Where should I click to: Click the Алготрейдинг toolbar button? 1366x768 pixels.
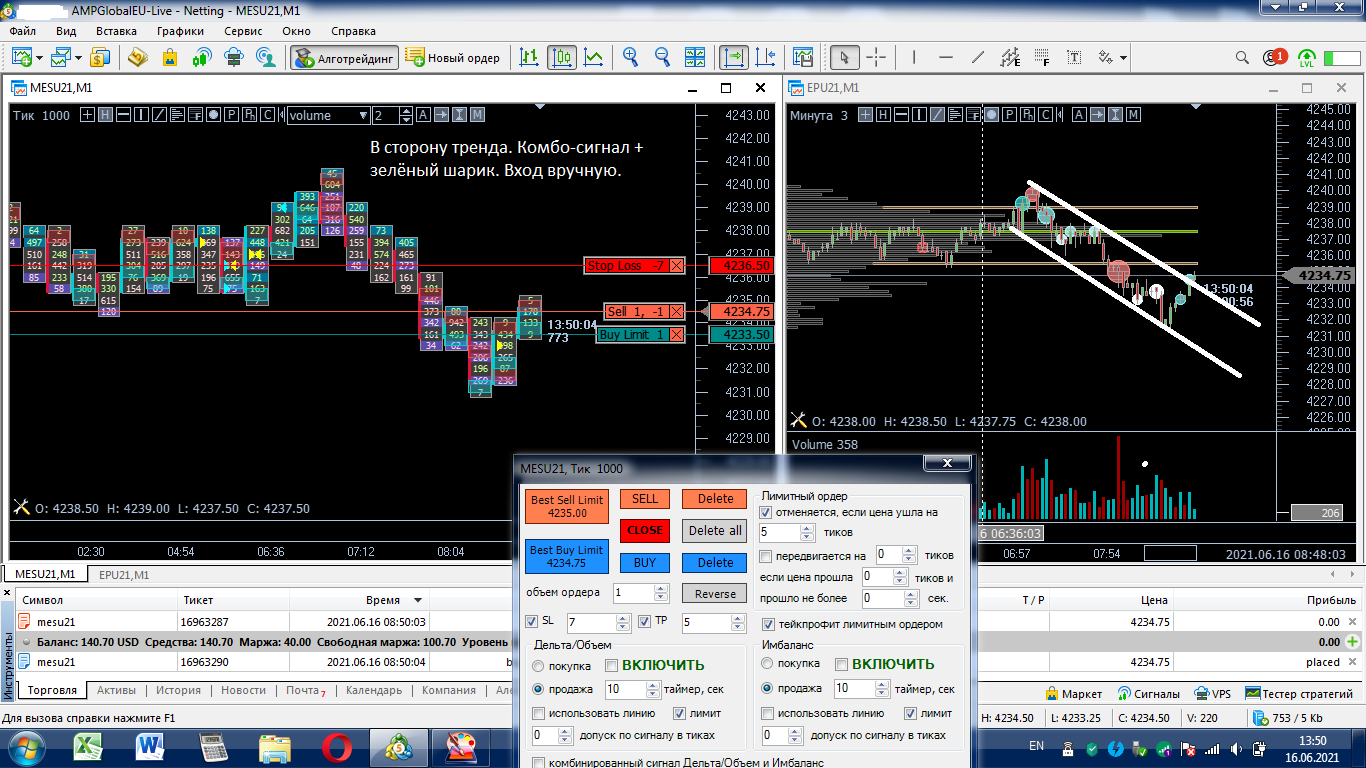[345, 58]
